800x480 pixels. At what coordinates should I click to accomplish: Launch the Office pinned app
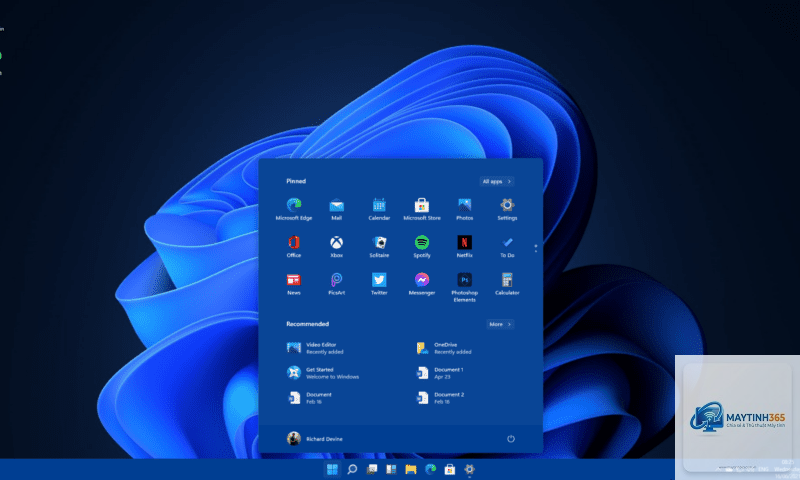pos(294,246)
